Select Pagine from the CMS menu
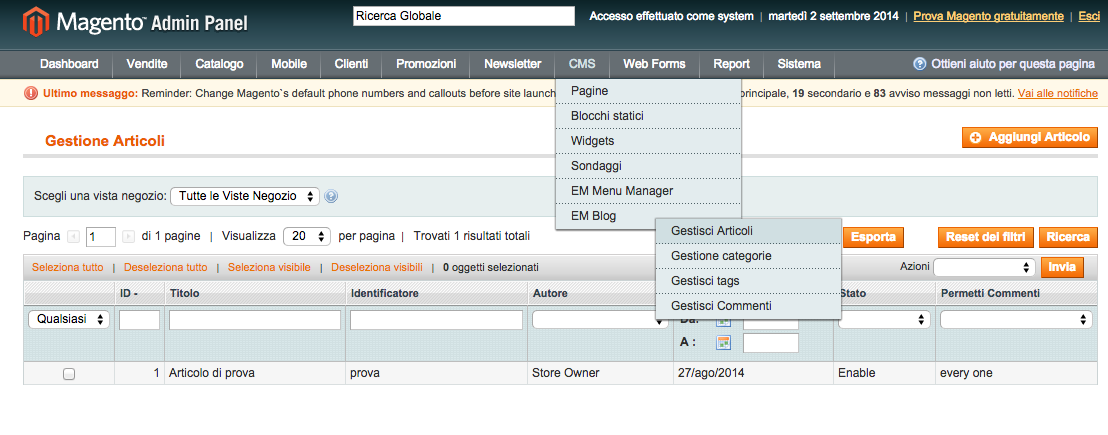Viewport: 1108px width, 435px height. point(648,90)
